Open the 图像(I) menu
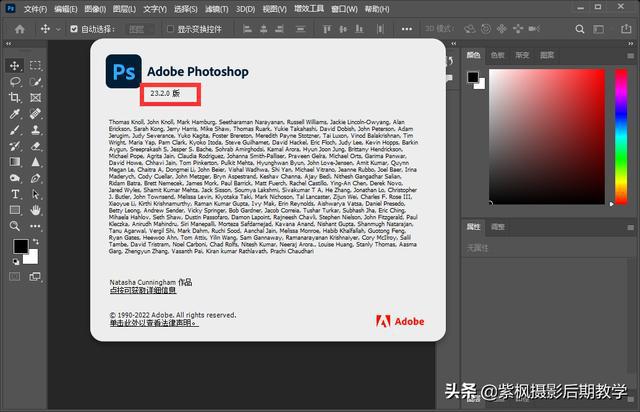Screen dimensions: 640x412 tap(95, 9)
